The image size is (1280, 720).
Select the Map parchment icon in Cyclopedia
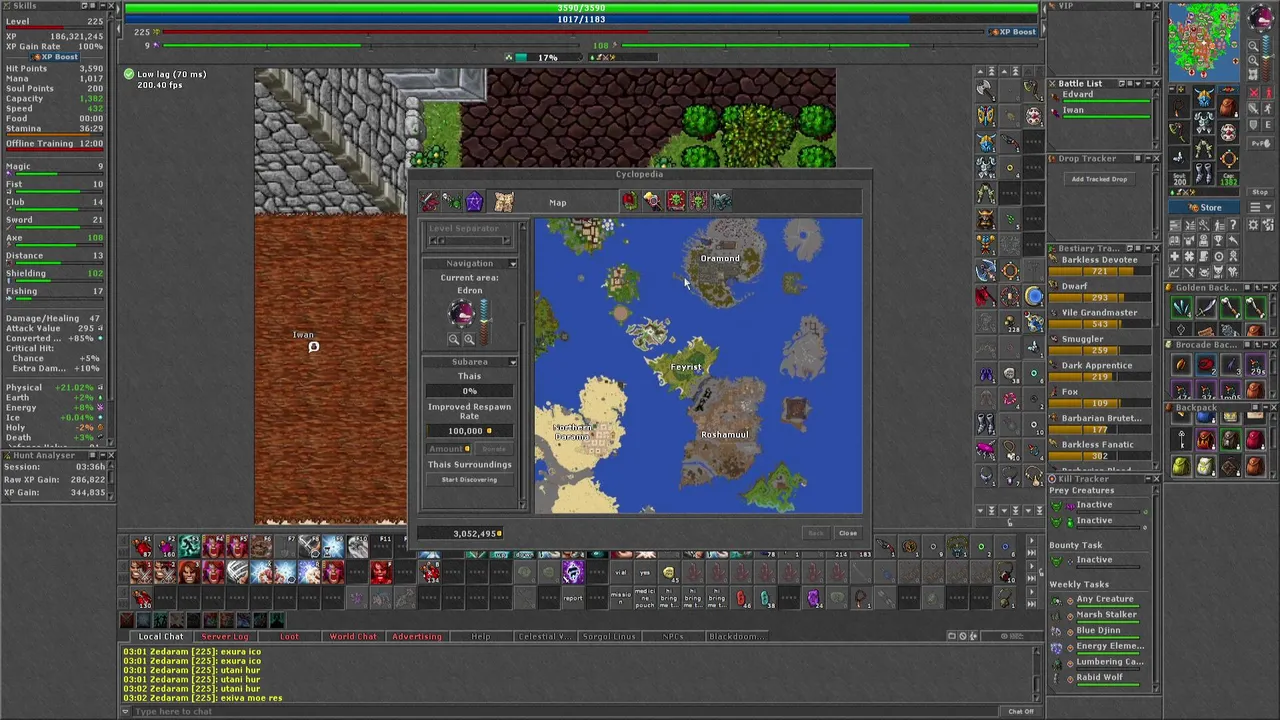click(x=504, y=202)
